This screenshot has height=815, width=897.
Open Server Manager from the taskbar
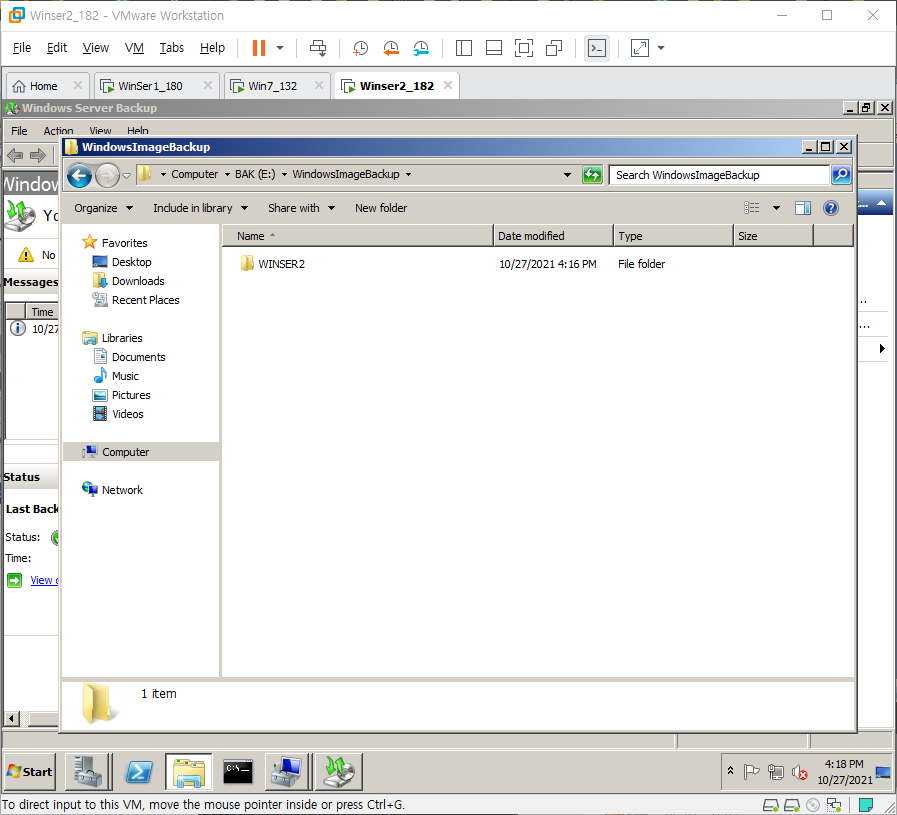pyautogui.click(x=88, y=772)
